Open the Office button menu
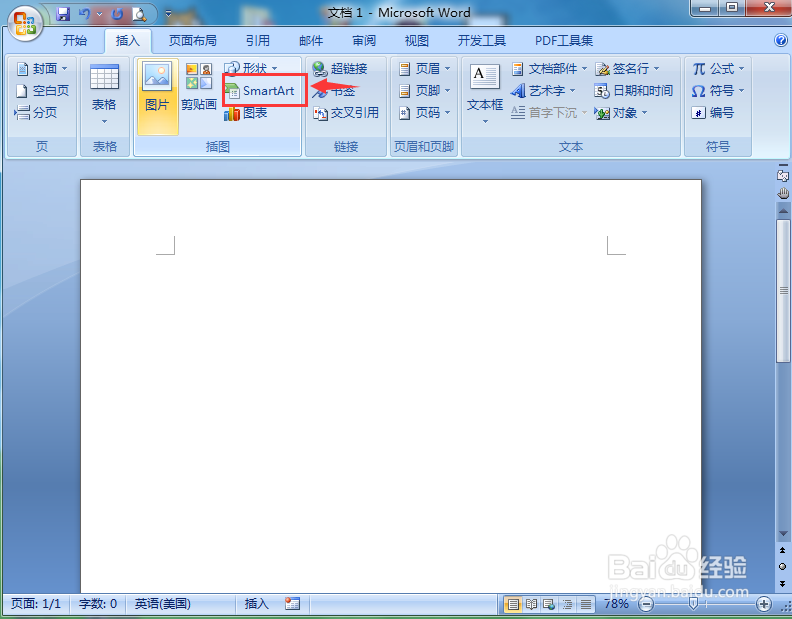The height and width of the screenshot is (619, 792). pos(25,23)
